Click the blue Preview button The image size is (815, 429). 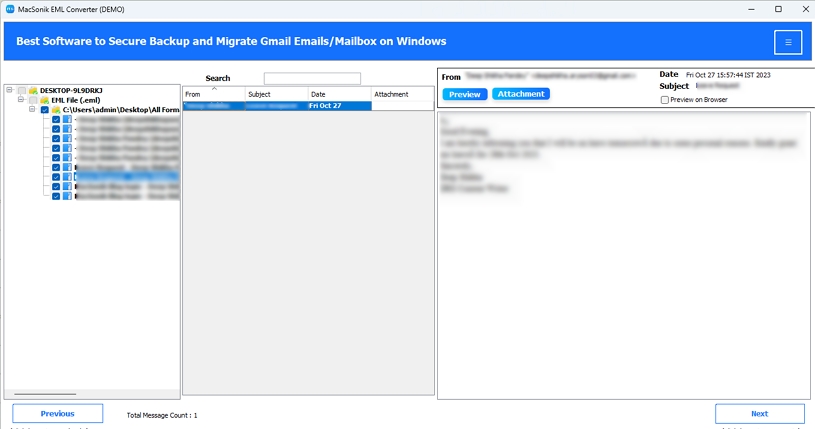click(465, 94)
